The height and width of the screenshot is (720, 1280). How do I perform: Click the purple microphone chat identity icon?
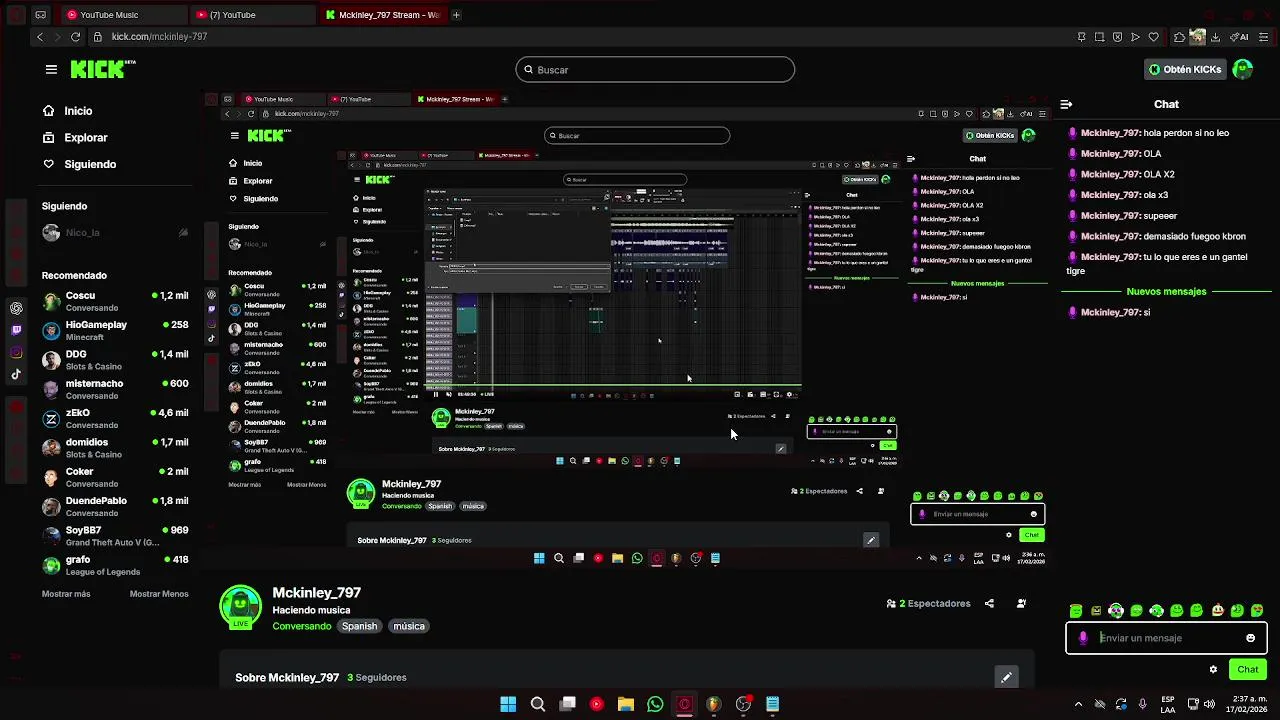pyautogui.click(x=1083, y=638)
